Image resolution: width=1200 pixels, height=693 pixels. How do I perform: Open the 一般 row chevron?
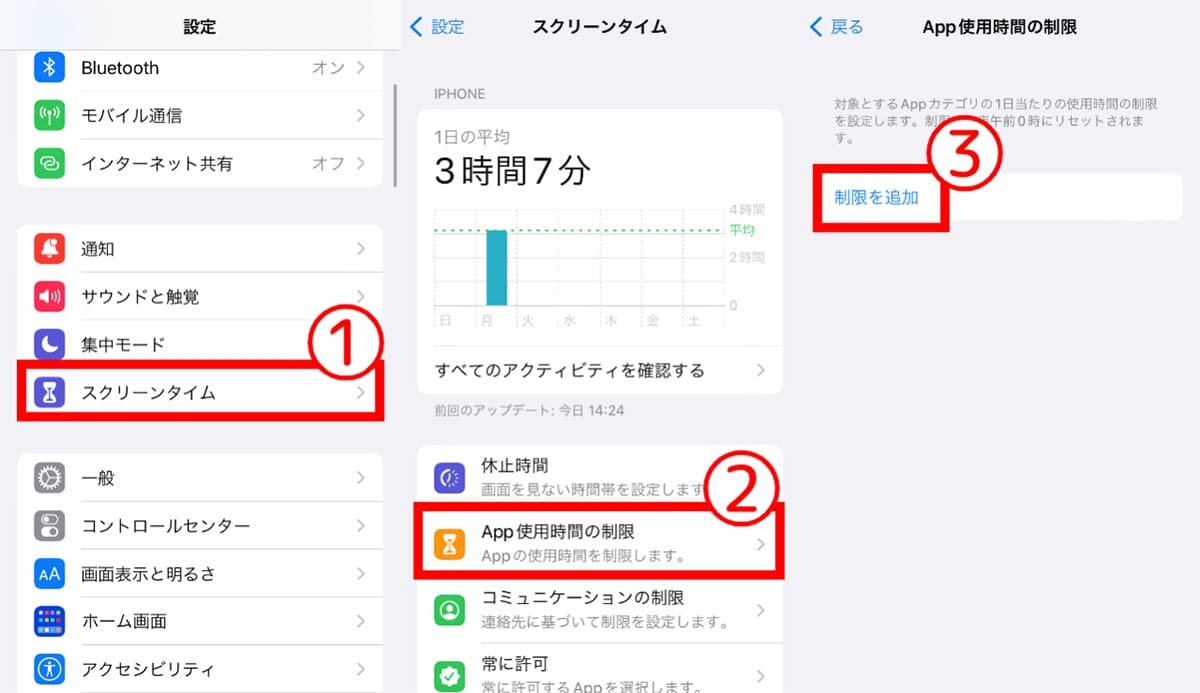point(361,477)
